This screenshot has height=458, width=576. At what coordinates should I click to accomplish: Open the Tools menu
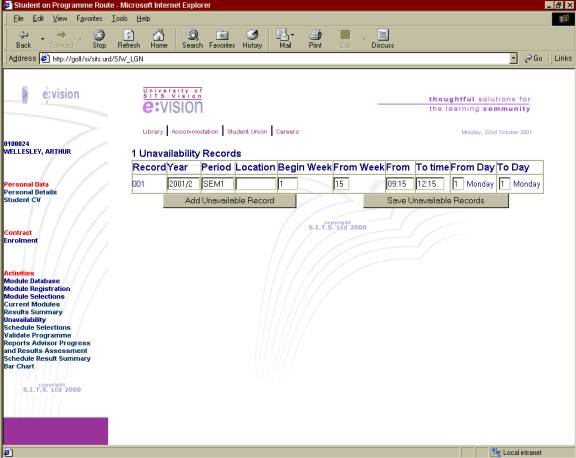[119, 18]
